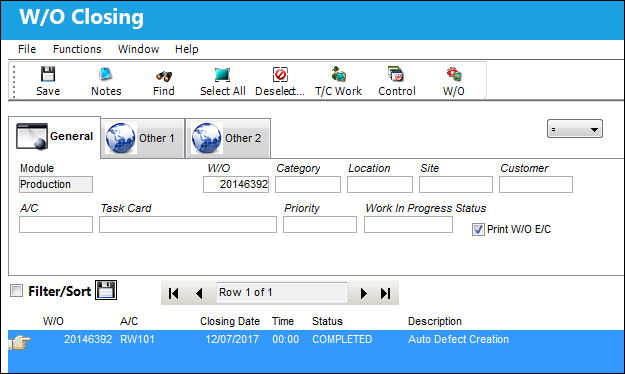This screenshot has height=374, width=625.
Task: Select the RW101 cell in the row
Action: pos(137,339)
